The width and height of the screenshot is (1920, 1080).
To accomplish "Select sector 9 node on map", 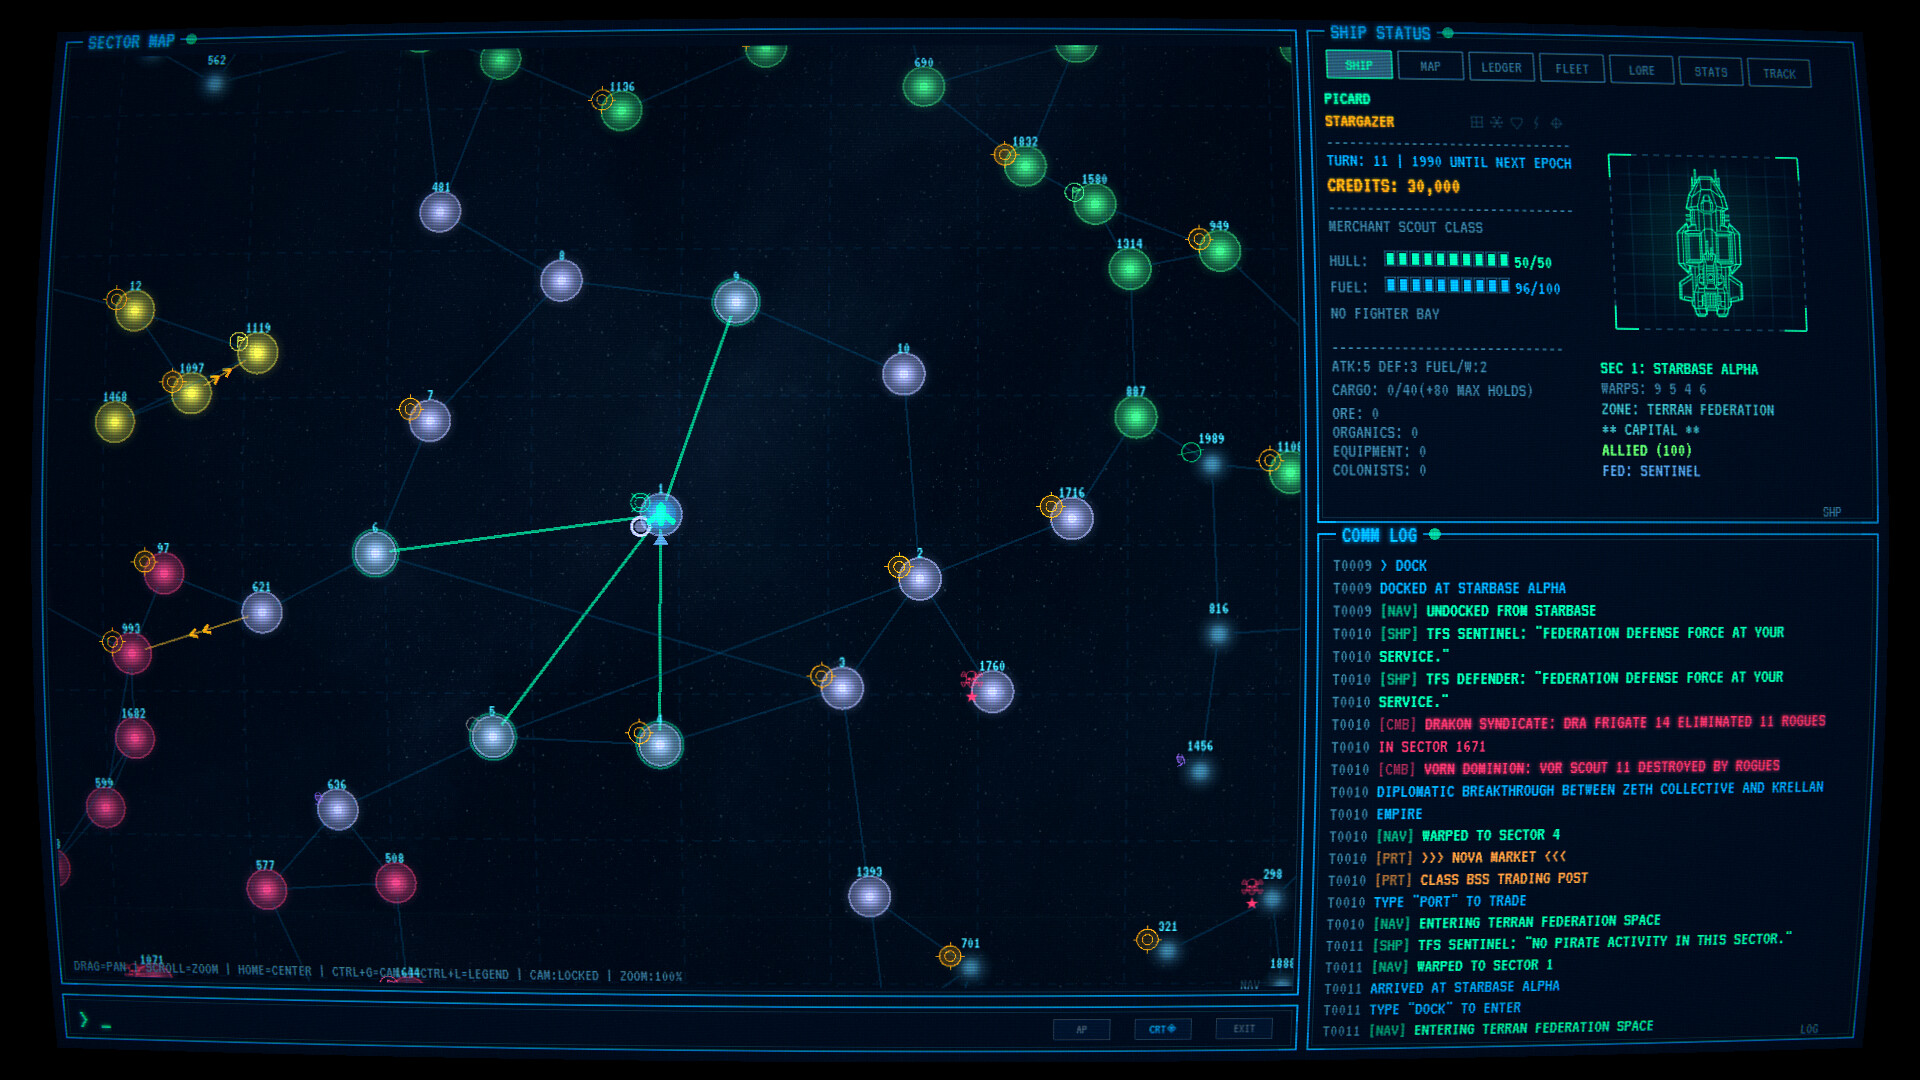I will coord(736,301).
